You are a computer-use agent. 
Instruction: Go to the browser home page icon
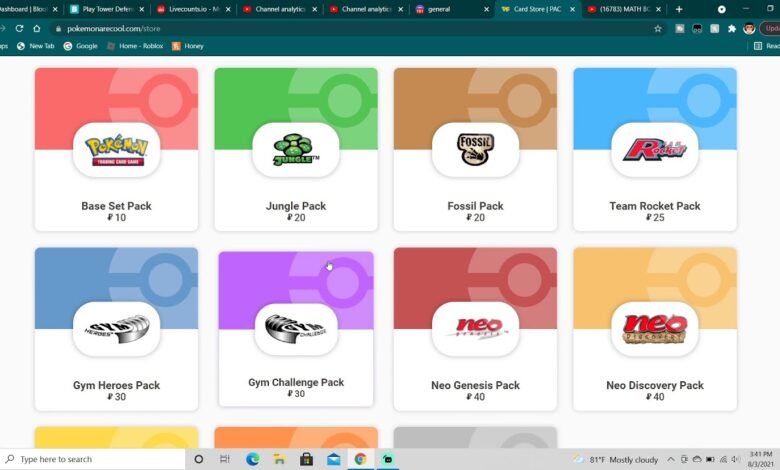click(37, 28)
